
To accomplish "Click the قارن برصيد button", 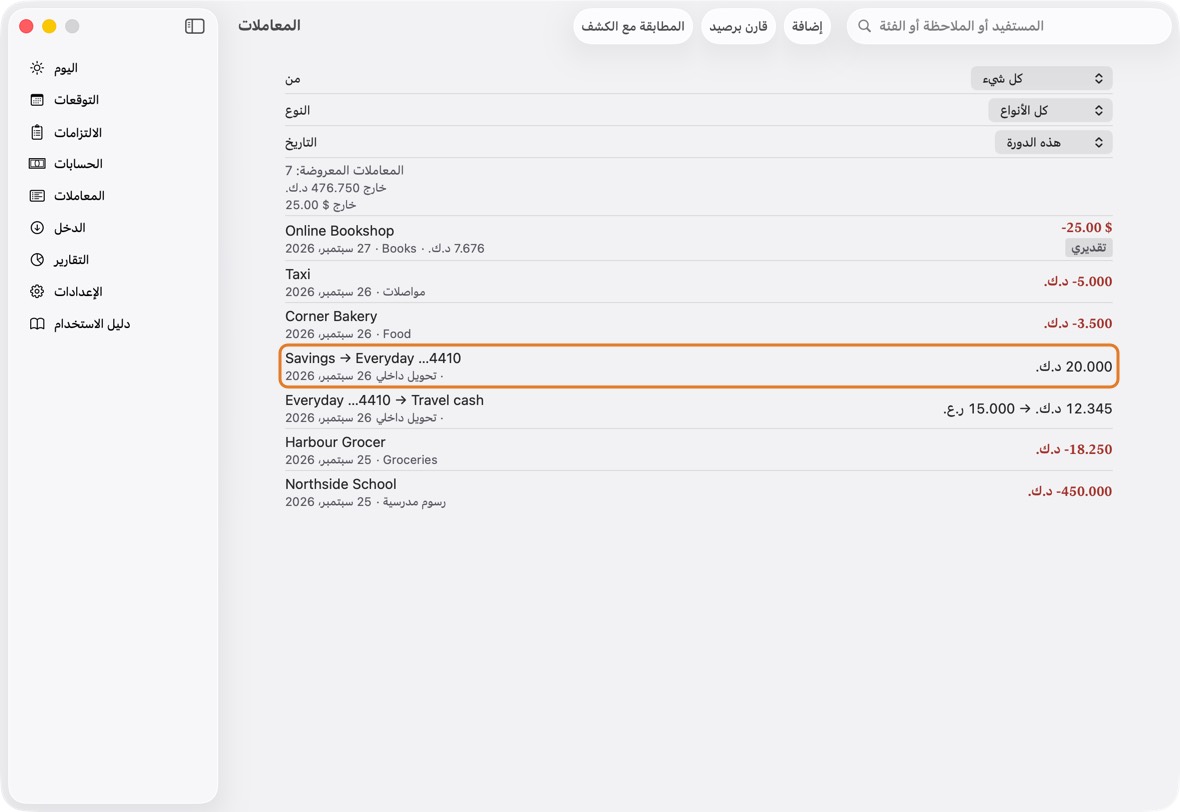I will point(738,26).
